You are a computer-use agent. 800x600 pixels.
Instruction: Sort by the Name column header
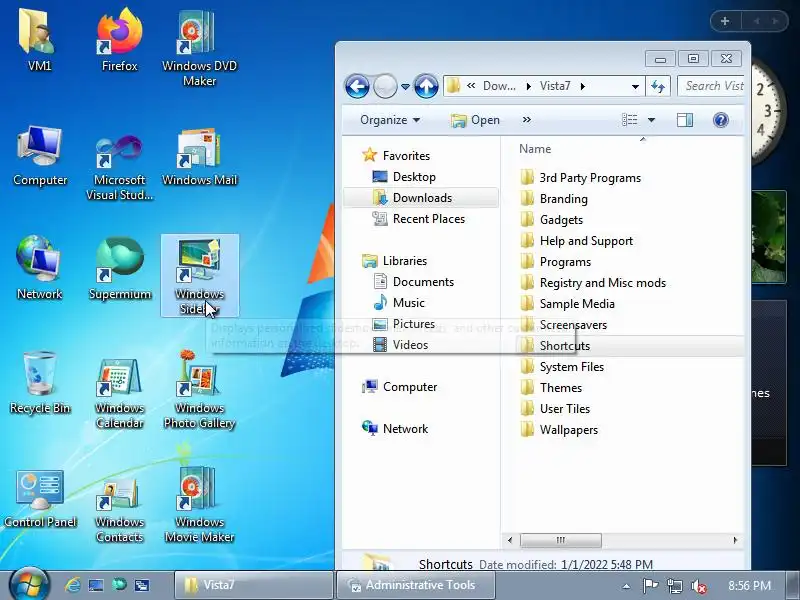(535, 149)
